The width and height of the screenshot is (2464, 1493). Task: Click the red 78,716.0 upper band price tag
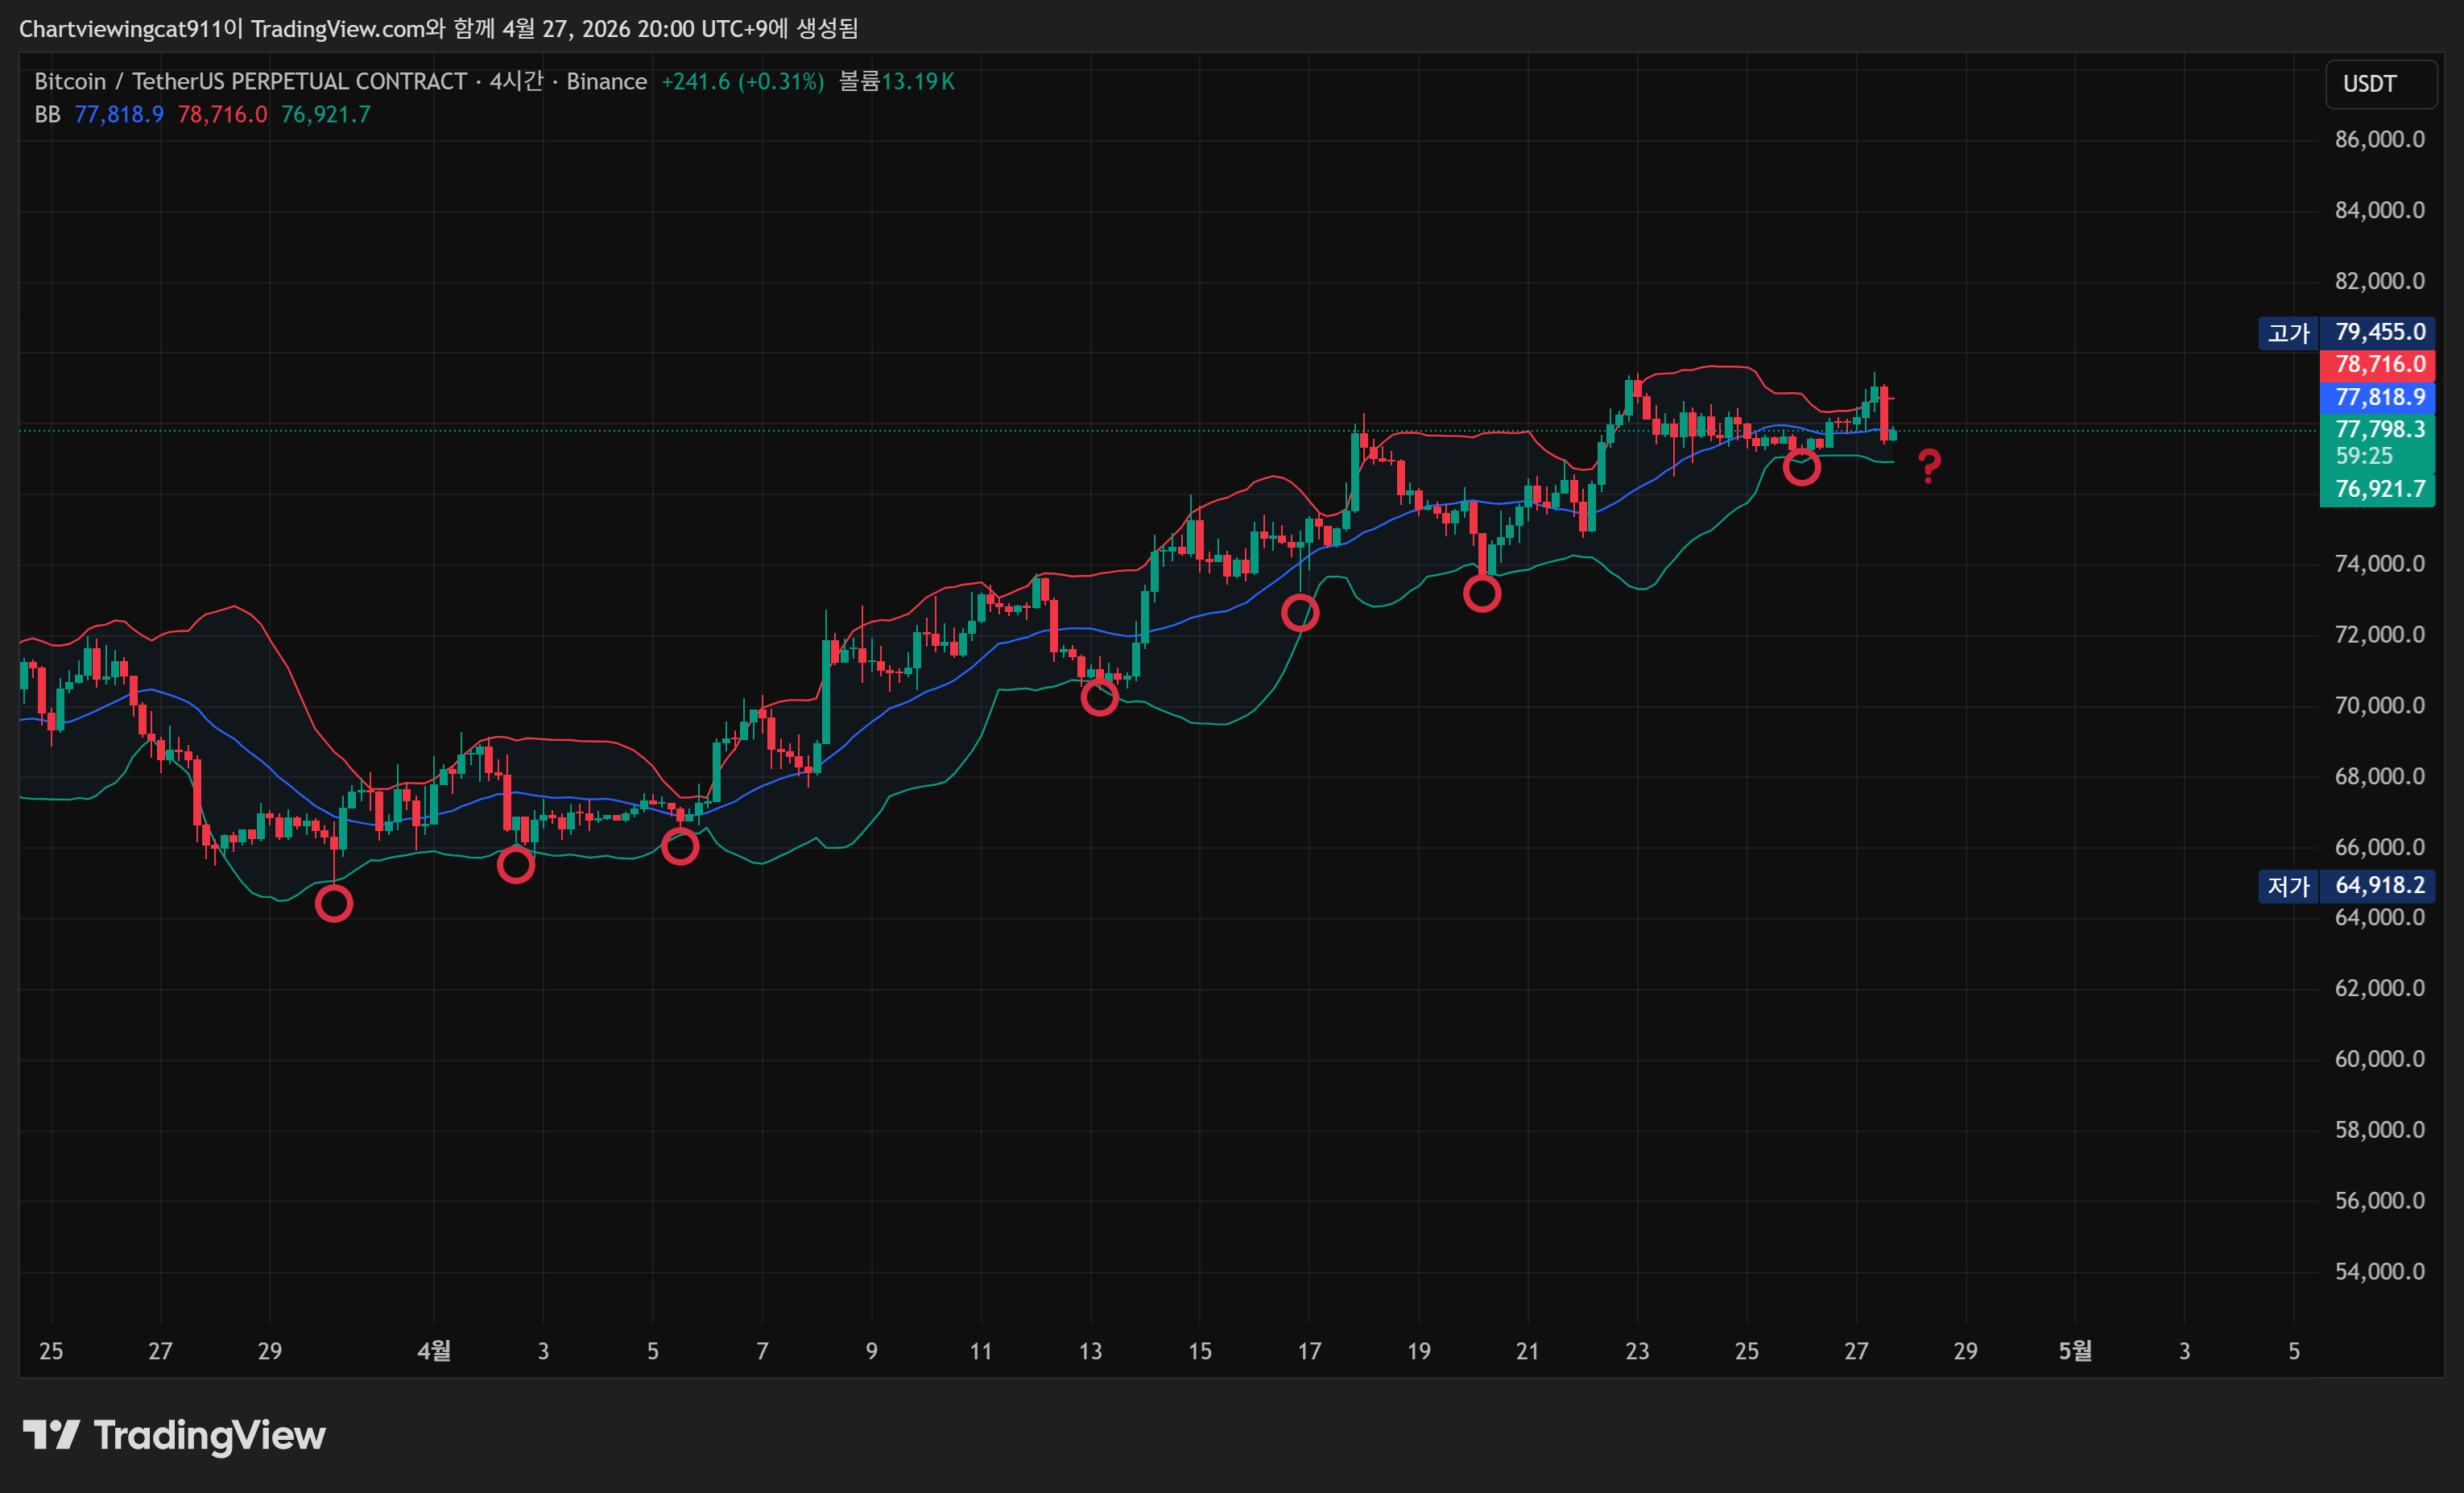pyautogui.click(x=2378, y=364)
